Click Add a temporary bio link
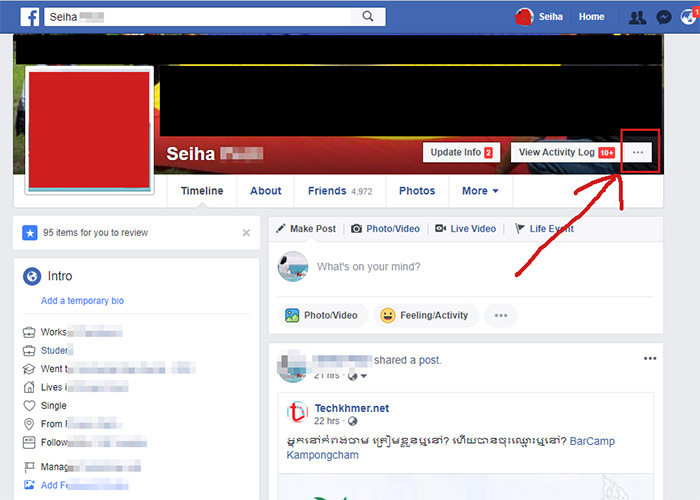 pos(82,300)
